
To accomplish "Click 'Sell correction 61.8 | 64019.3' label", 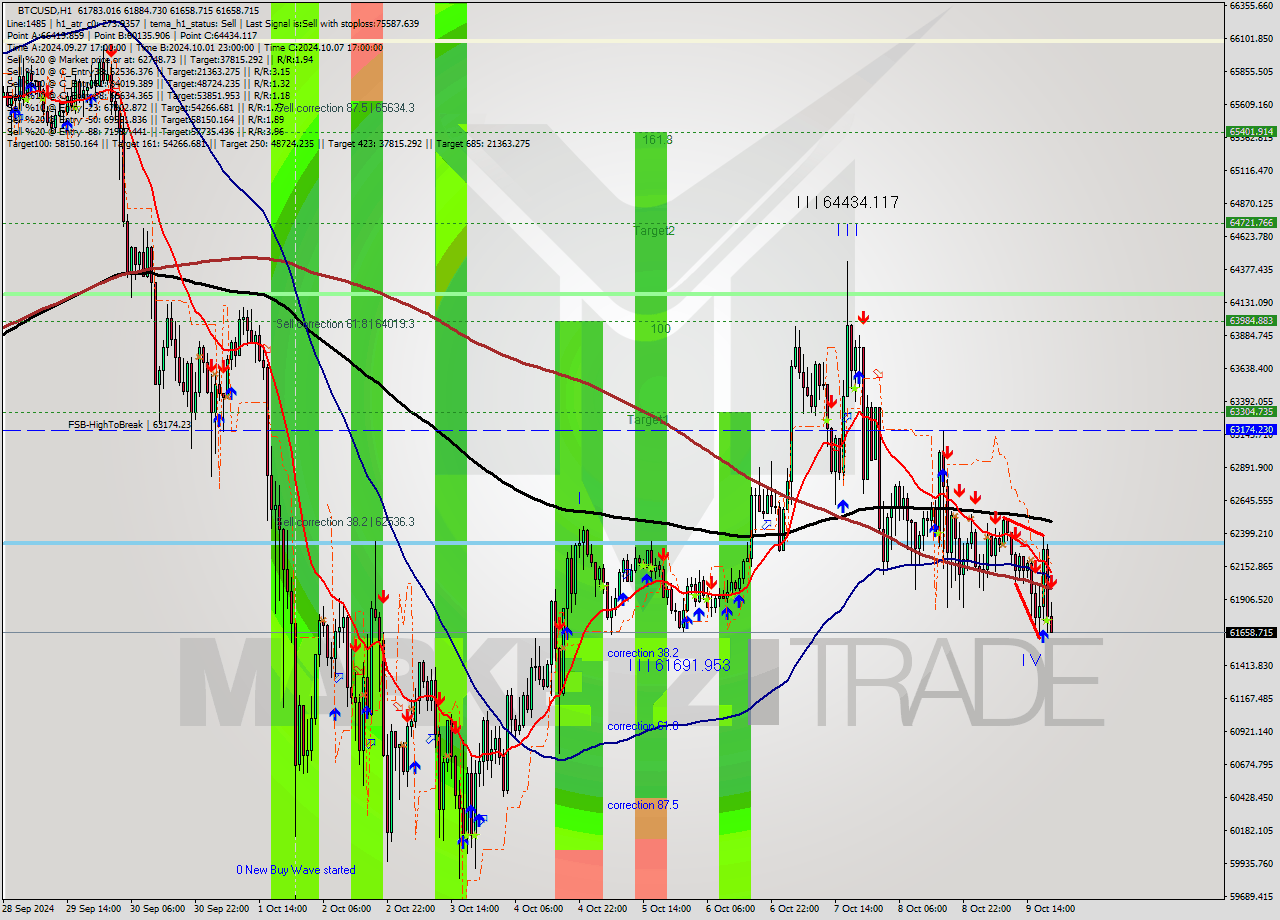I will point(345,324).
